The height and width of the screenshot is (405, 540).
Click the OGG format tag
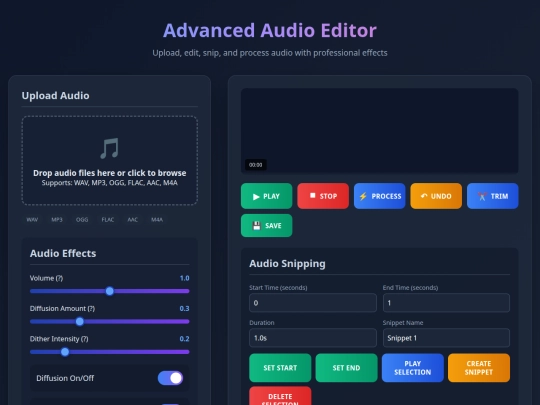click(x=82, y=220)
